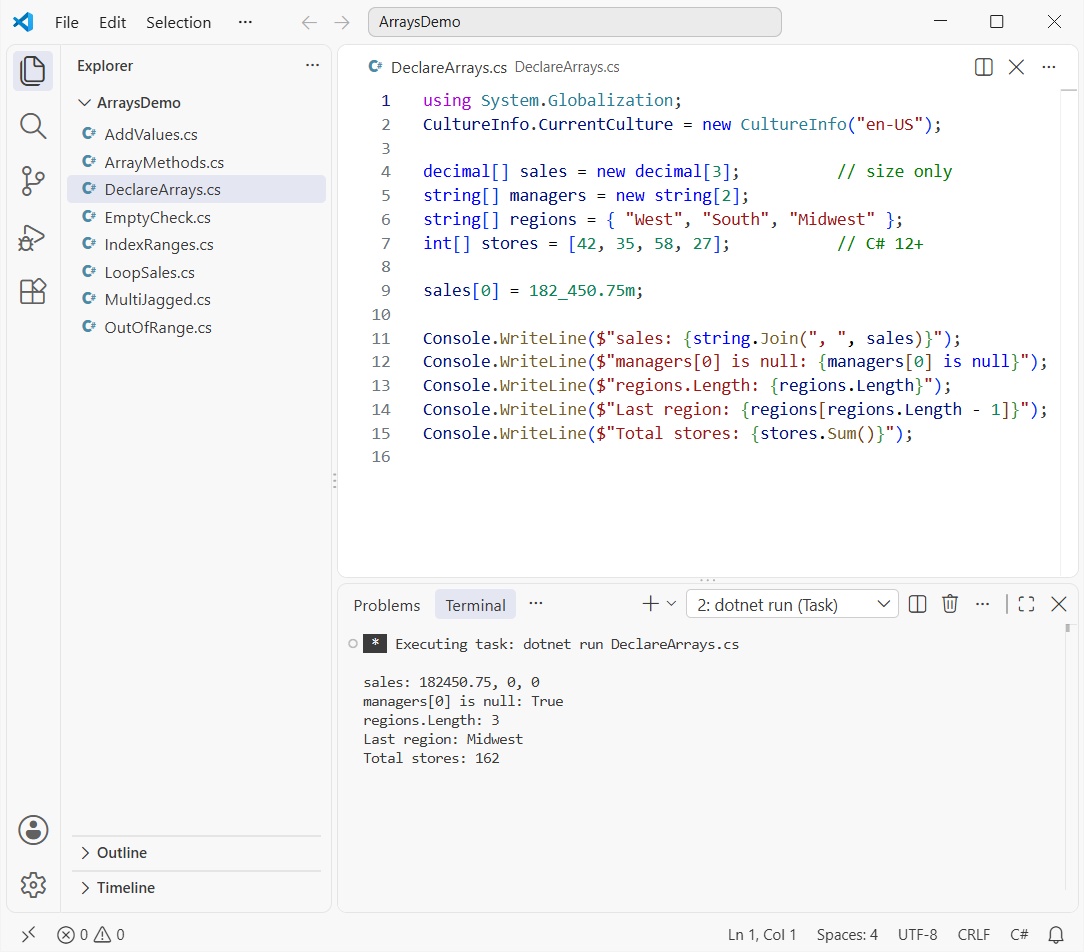This screenshot has height=952, width=1084.
Task: Open additional panel tabs ellipsis next to Terminal
Action: tap(536, 604)
